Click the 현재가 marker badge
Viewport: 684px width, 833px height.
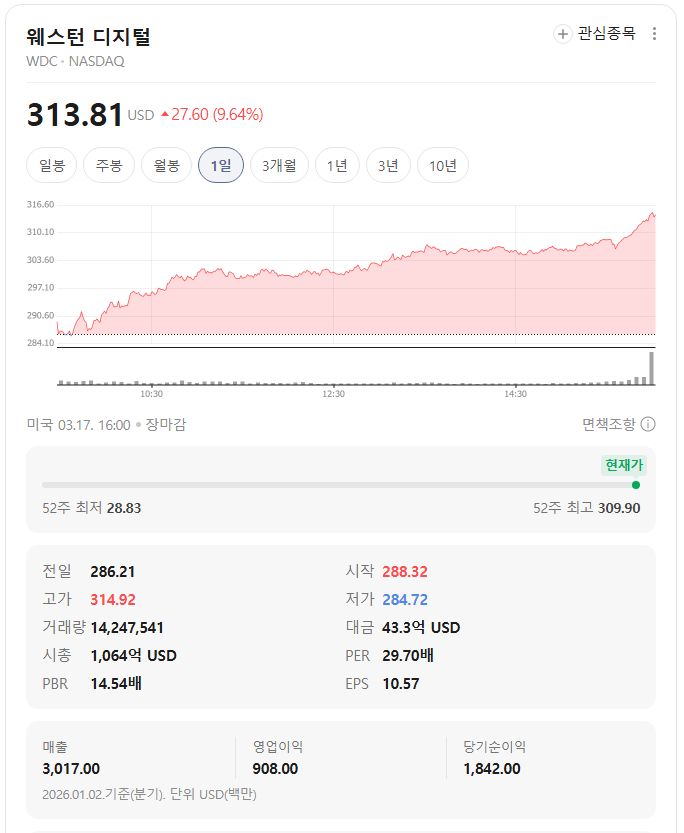tap(624, 465)
